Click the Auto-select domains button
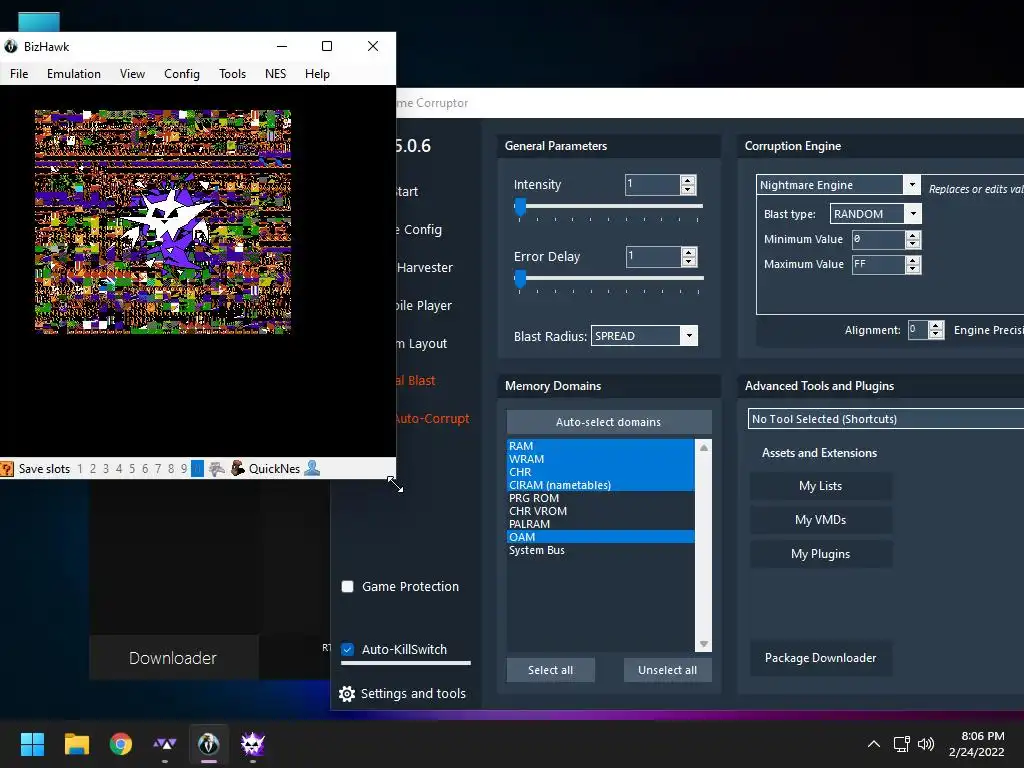 click(609, 422)
